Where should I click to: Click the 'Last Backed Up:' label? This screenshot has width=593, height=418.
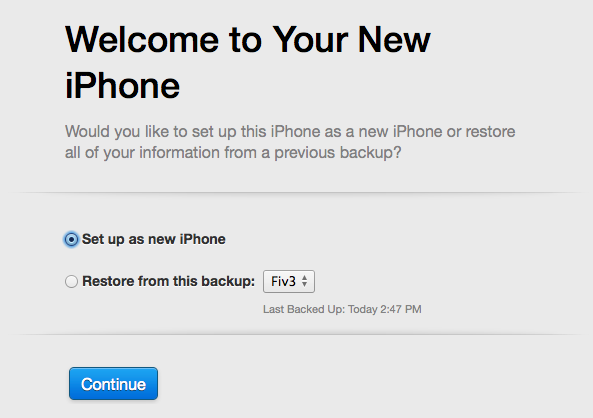(x=304, y=309)
